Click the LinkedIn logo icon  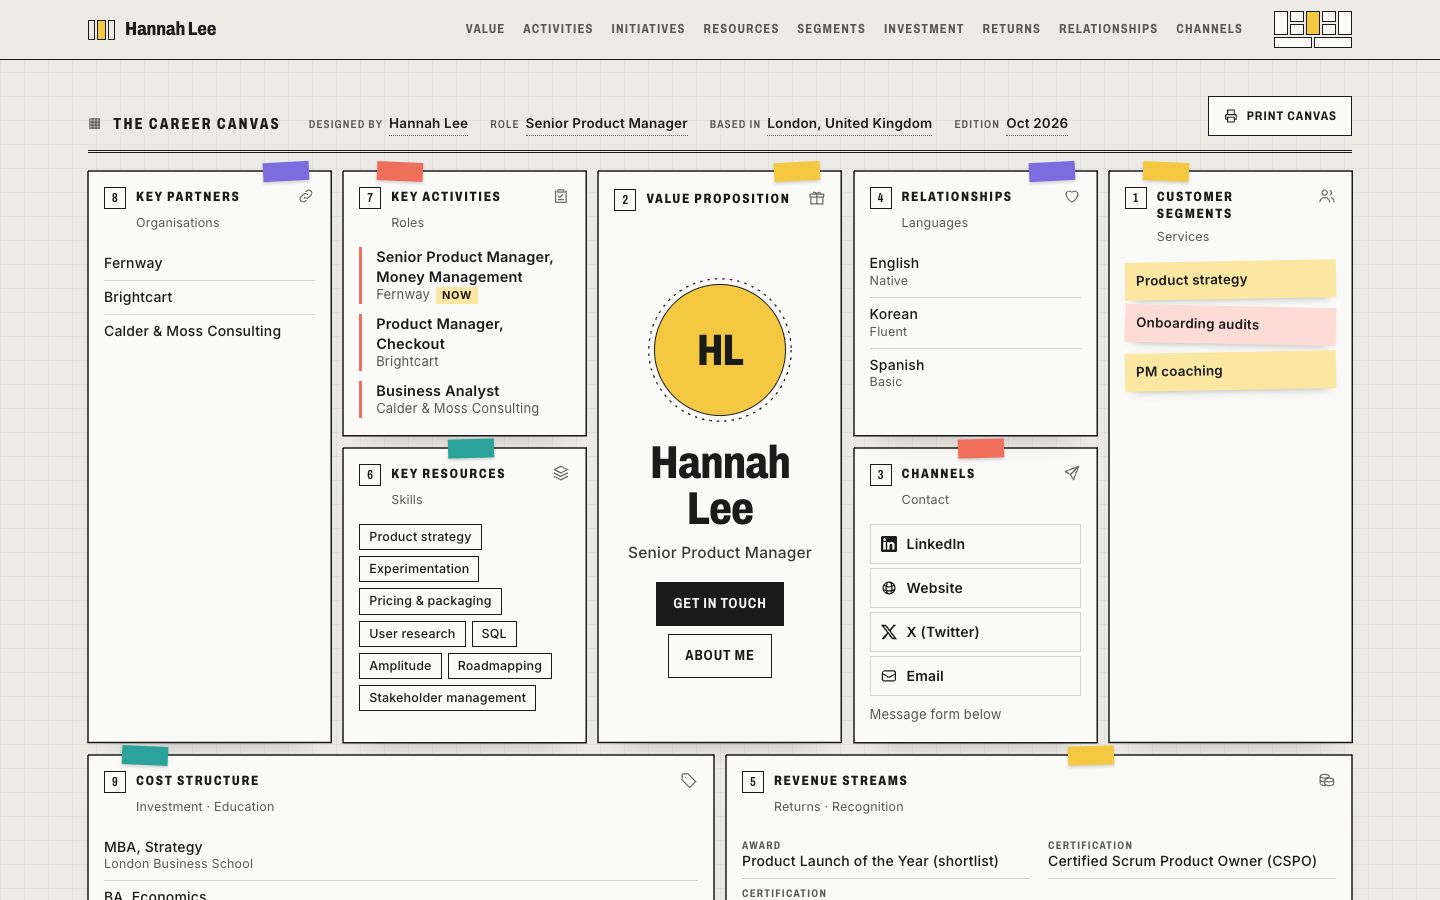click(889, 544)
